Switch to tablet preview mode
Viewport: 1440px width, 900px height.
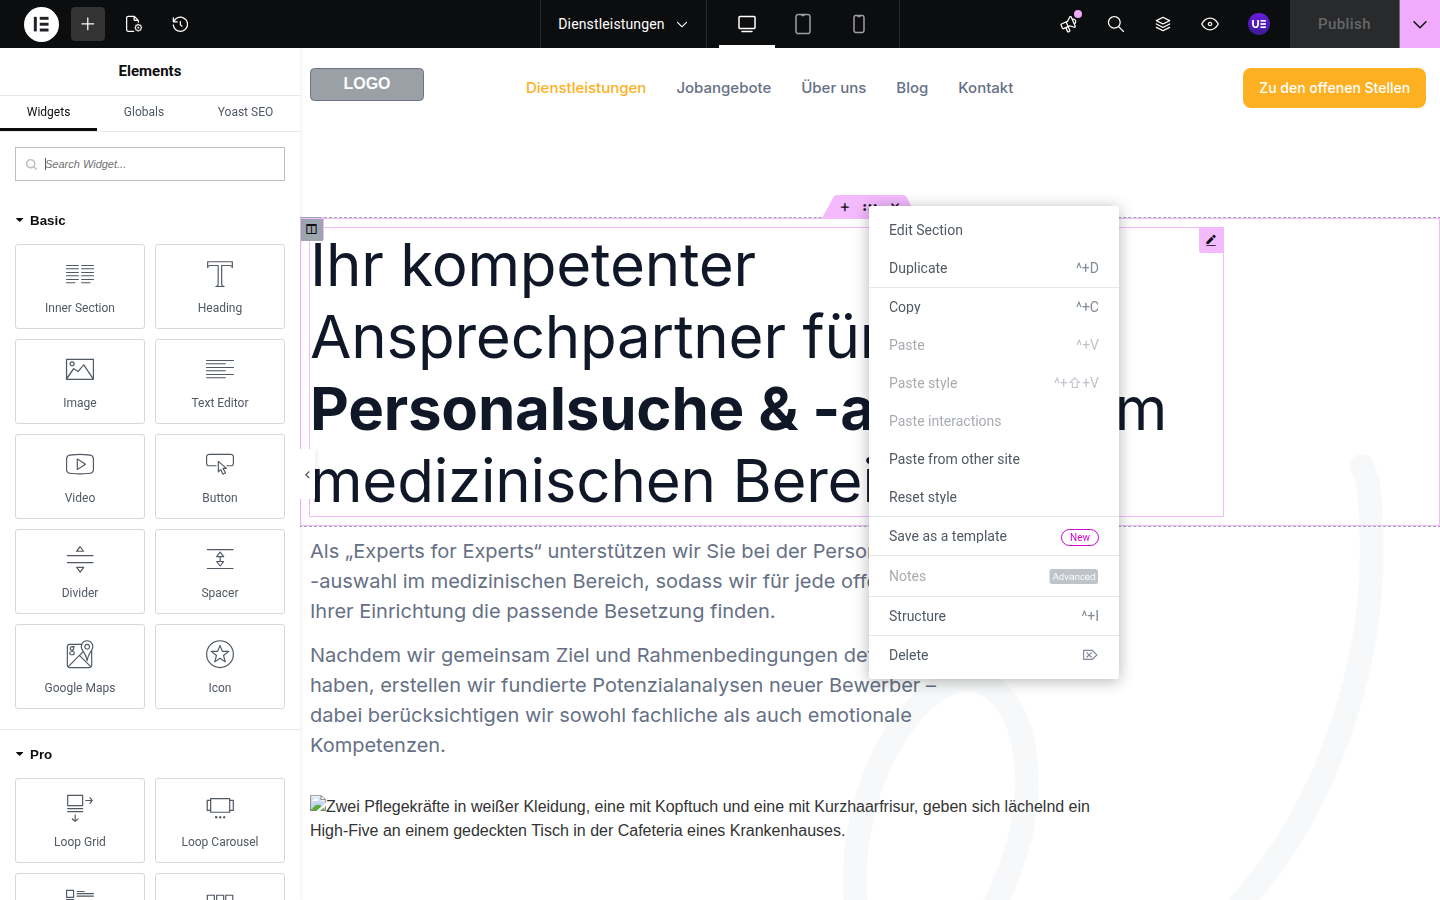[x=803, y=24]
